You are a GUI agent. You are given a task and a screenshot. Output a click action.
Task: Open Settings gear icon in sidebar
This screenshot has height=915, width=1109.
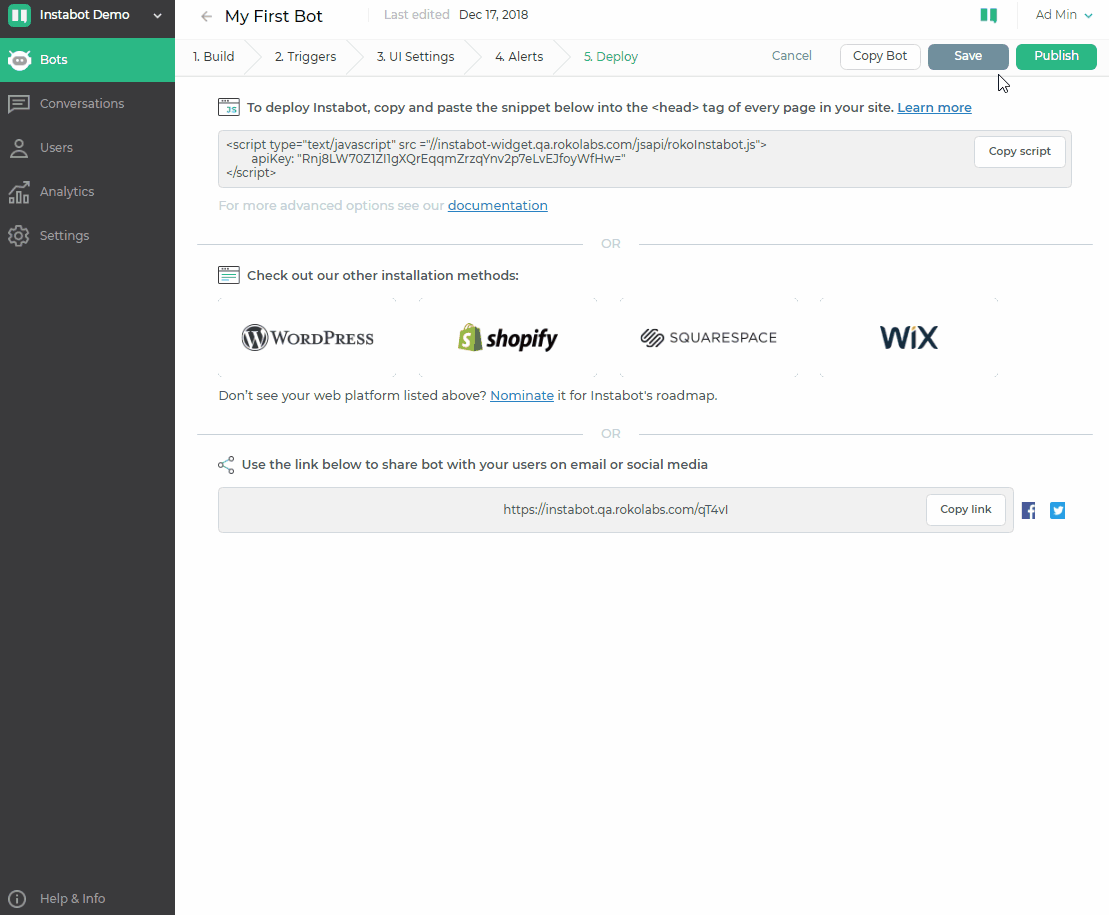click(x=18, y=235)
